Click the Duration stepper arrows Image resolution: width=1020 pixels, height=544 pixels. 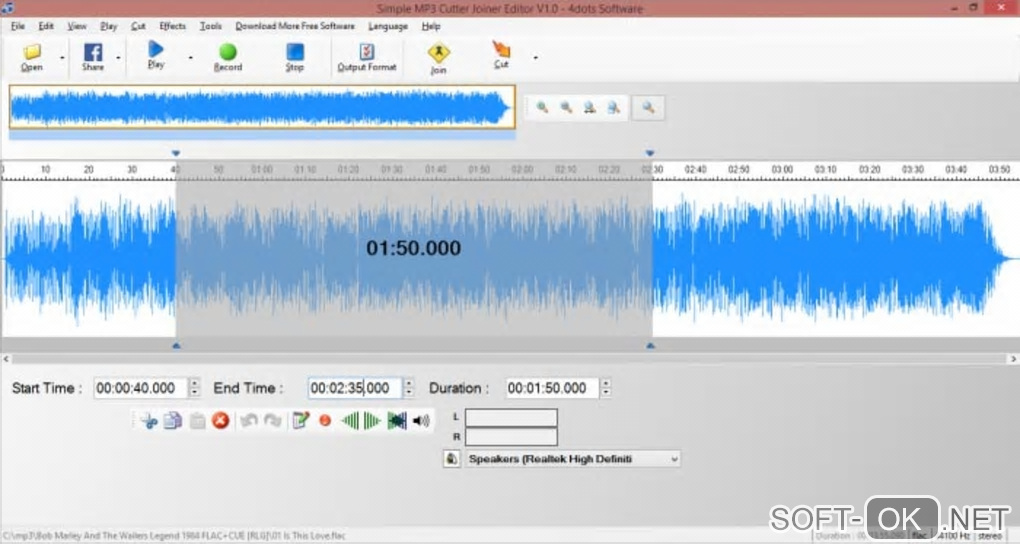[606, 388]
